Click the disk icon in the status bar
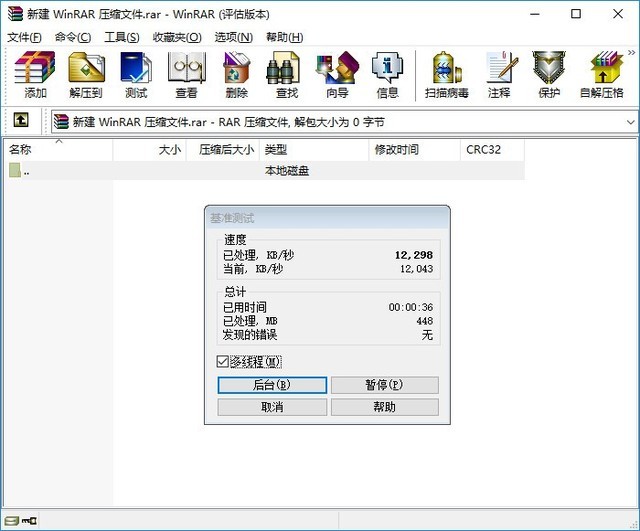Viewport: 640px width, 531px height. tap(11, 520)
